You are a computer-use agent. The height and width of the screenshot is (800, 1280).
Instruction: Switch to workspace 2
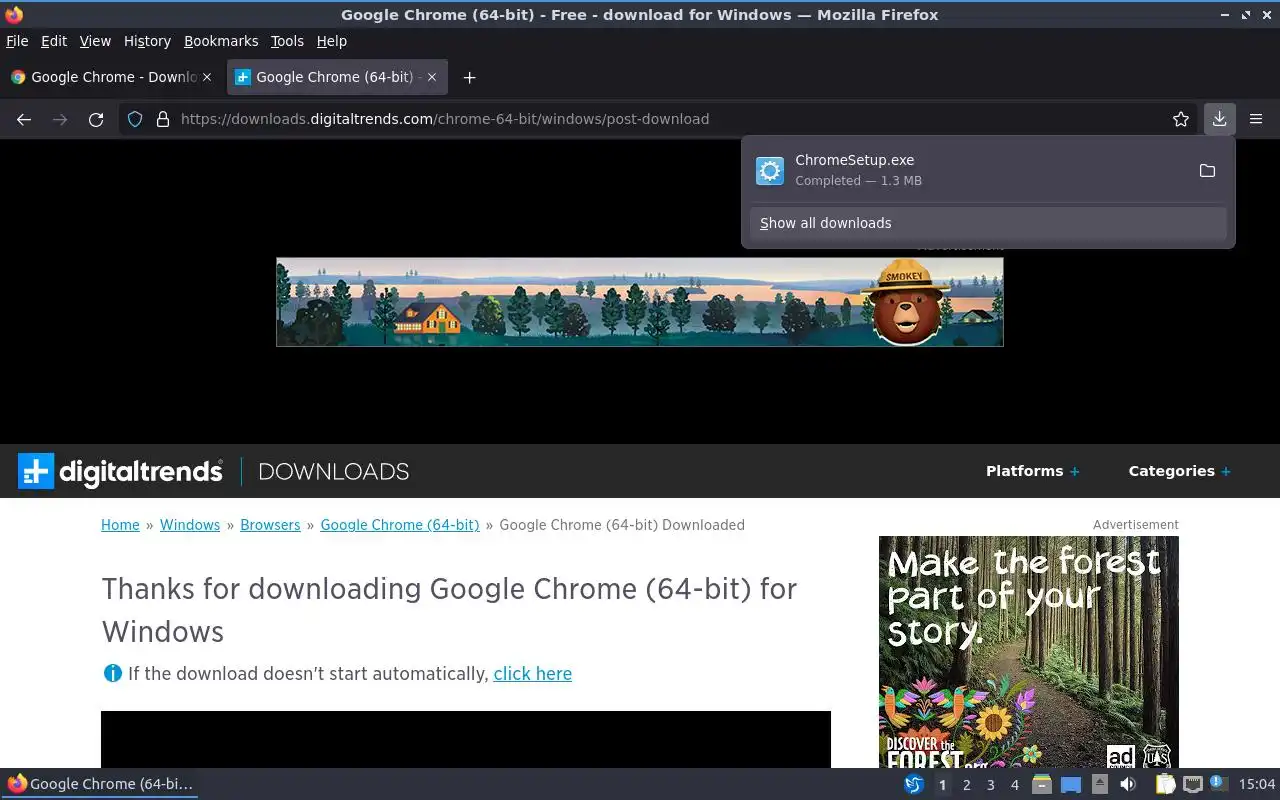point(967,785)
